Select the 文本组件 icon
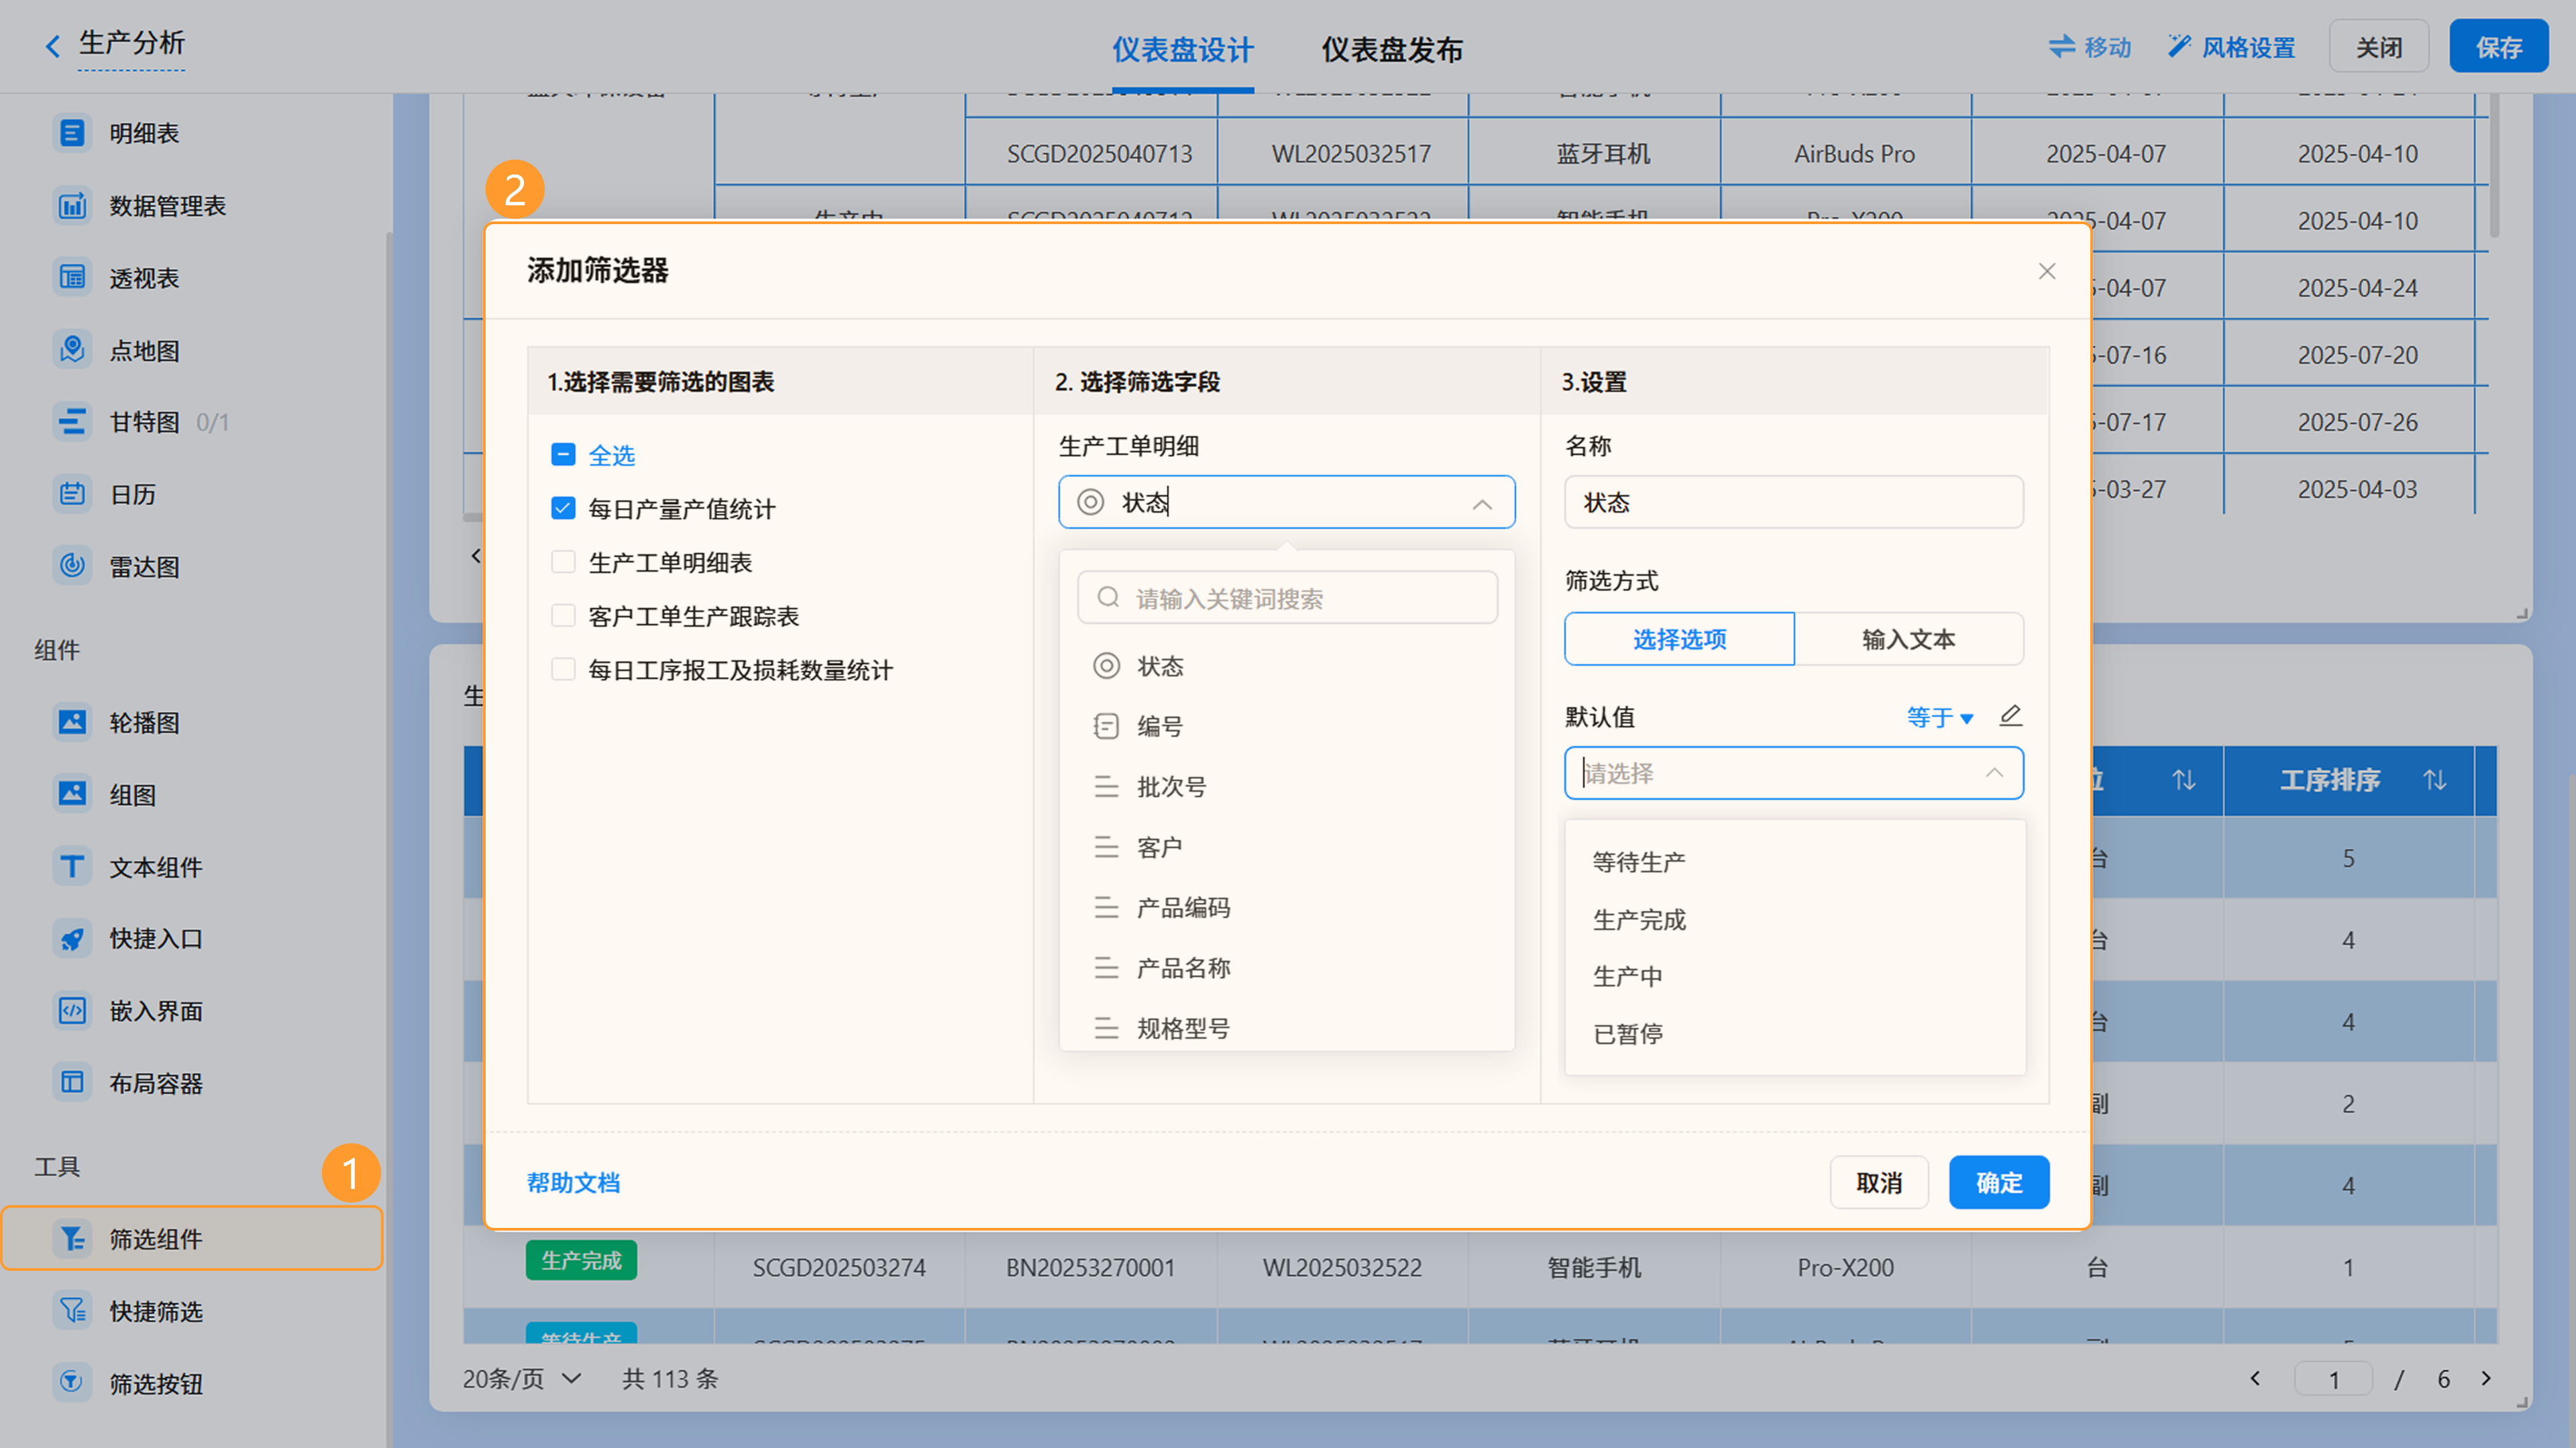The height and width of the screenshot is (1448, 2576). pyautogui.click(x=72, y=867)
